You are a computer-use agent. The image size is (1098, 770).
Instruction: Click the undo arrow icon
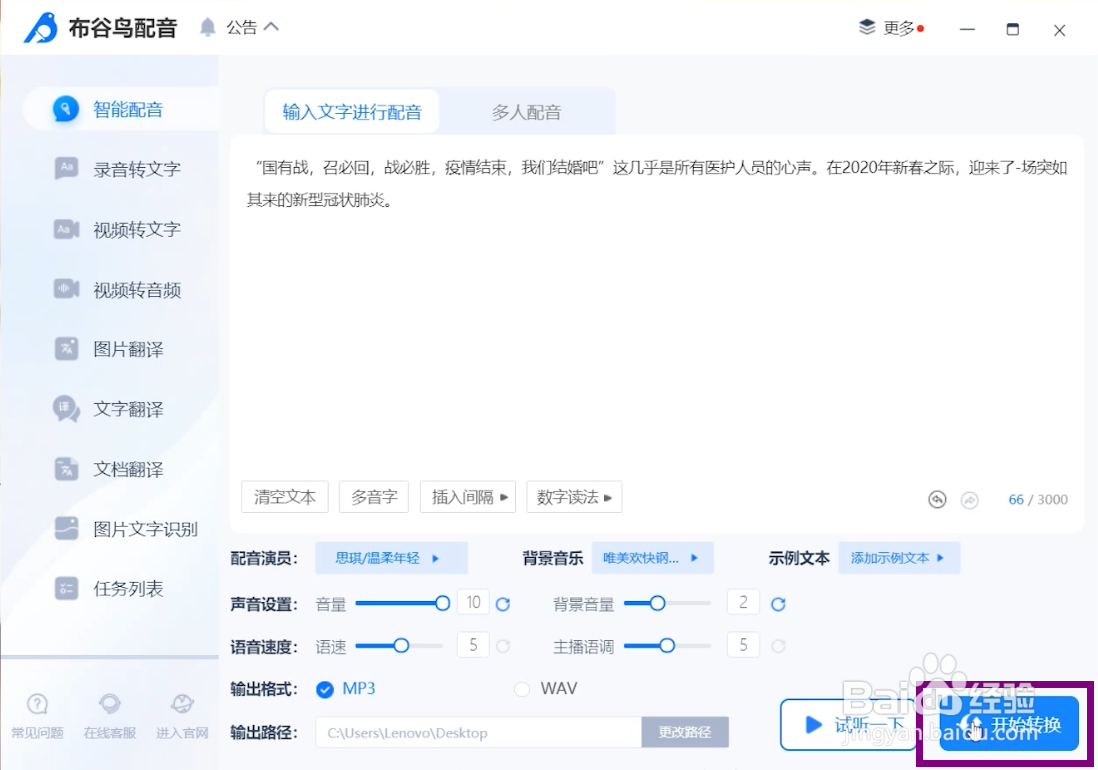(x=937, y=499)
